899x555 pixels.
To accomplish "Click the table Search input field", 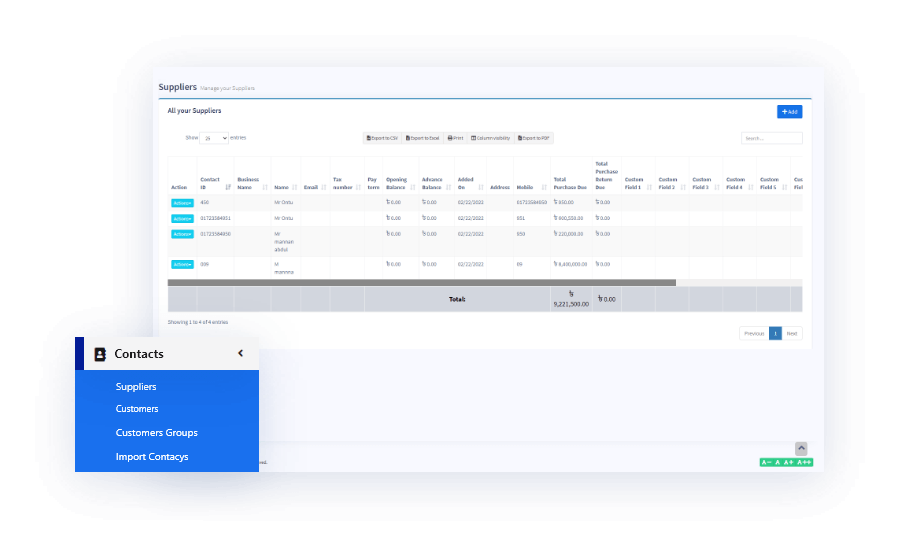I will coord(771,138).
